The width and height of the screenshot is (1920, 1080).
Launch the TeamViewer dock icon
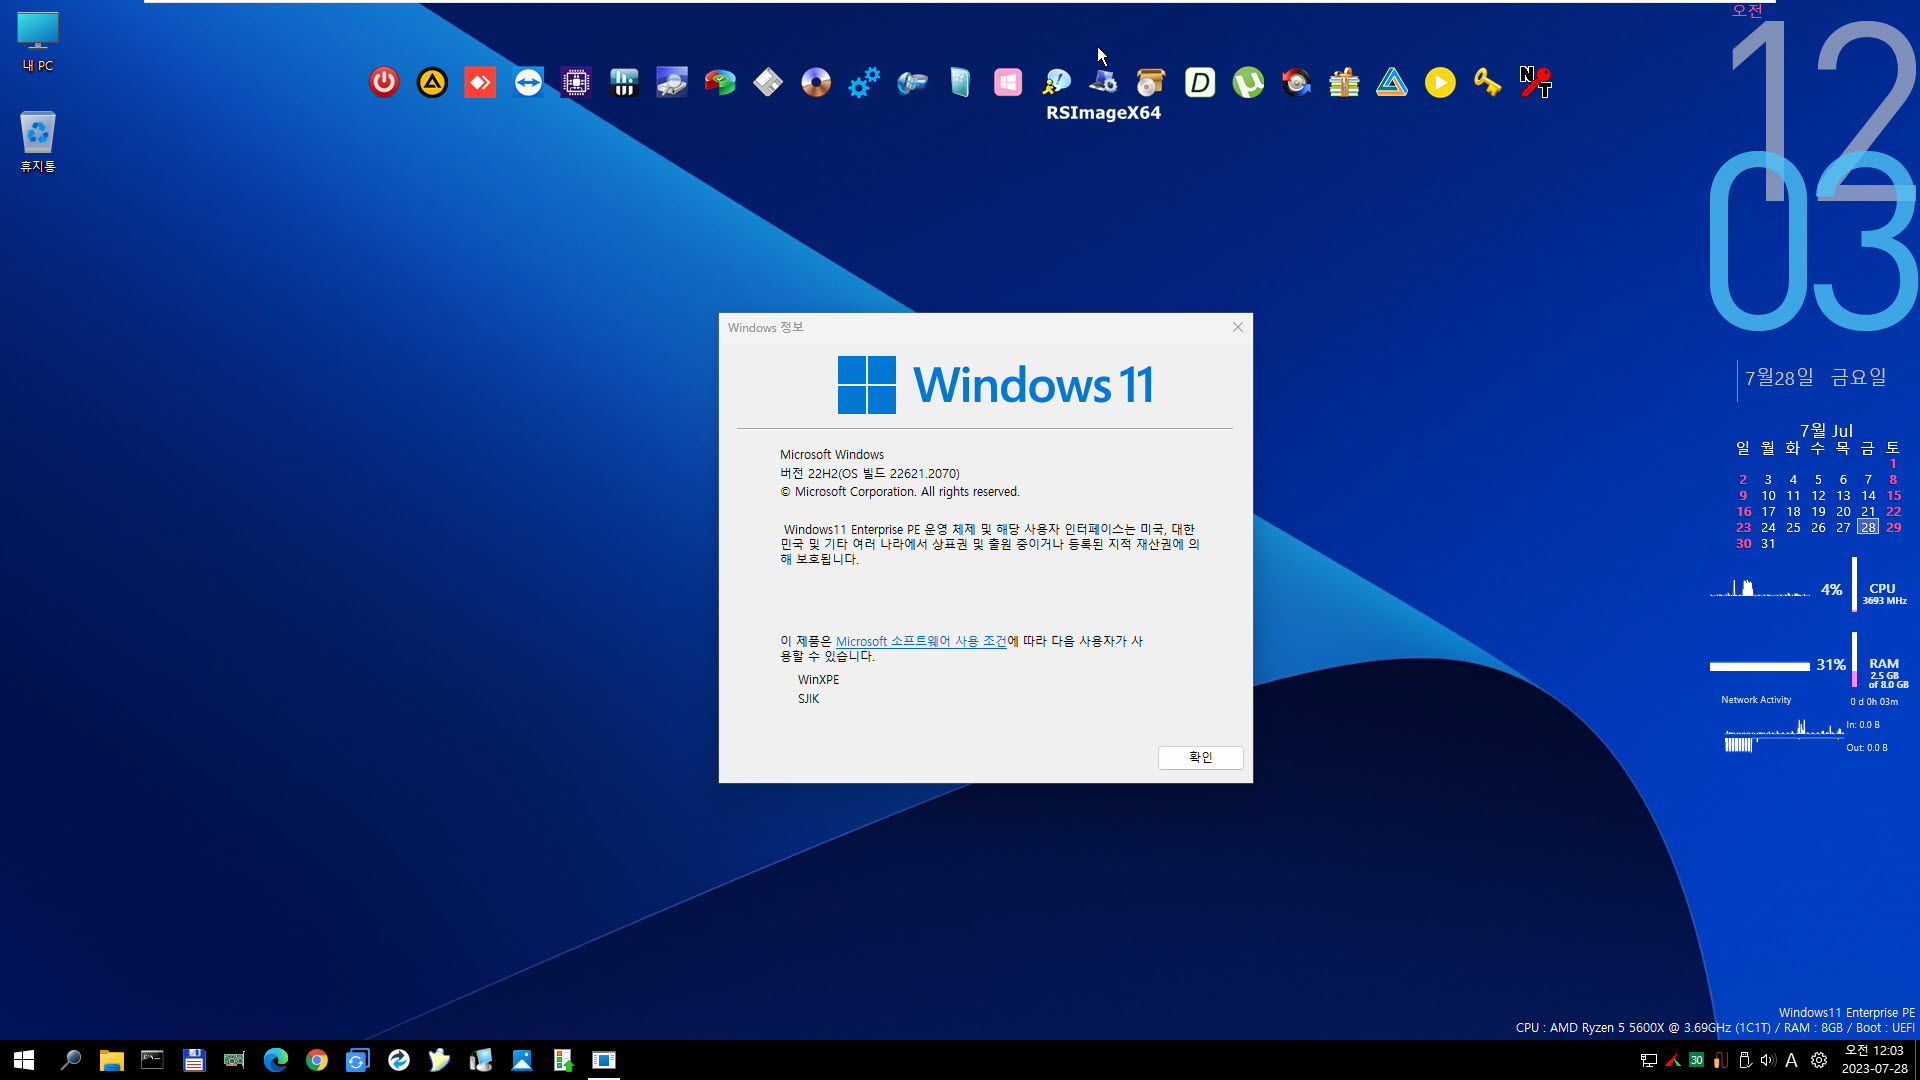click(528, 82)
